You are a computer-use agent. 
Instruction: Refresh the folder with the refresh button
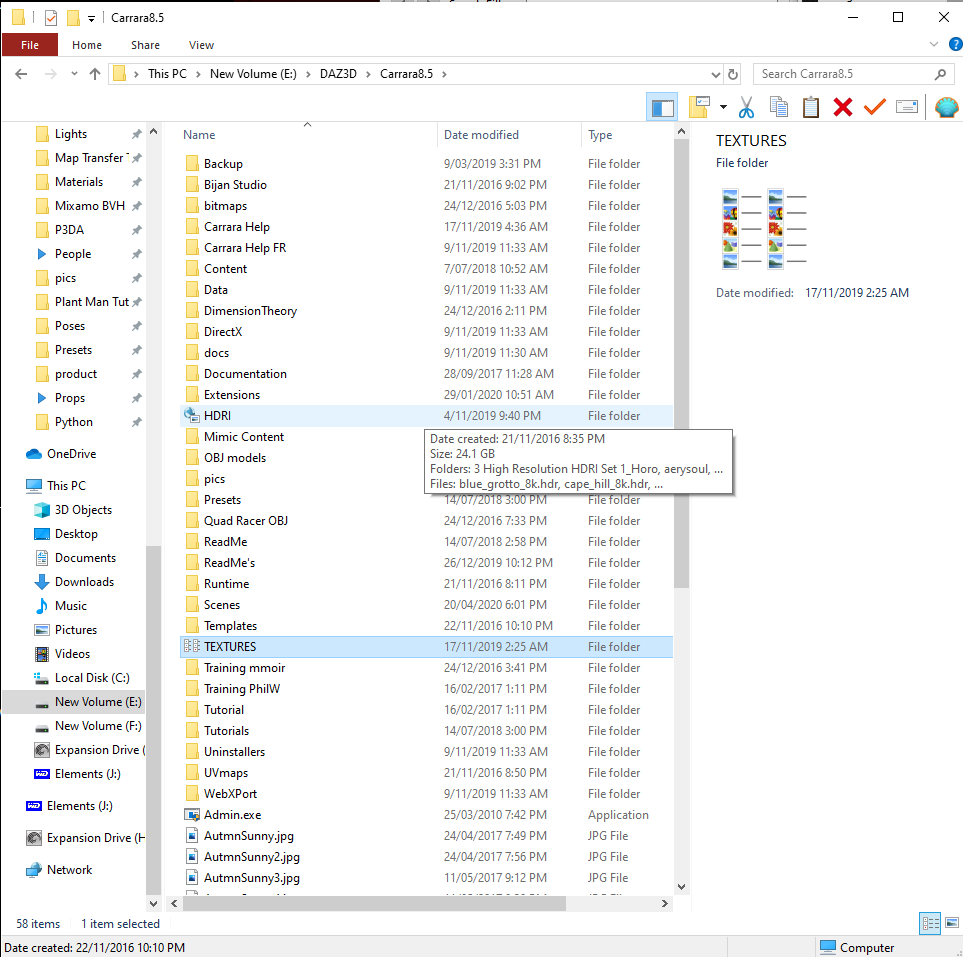tap(733, 74)
